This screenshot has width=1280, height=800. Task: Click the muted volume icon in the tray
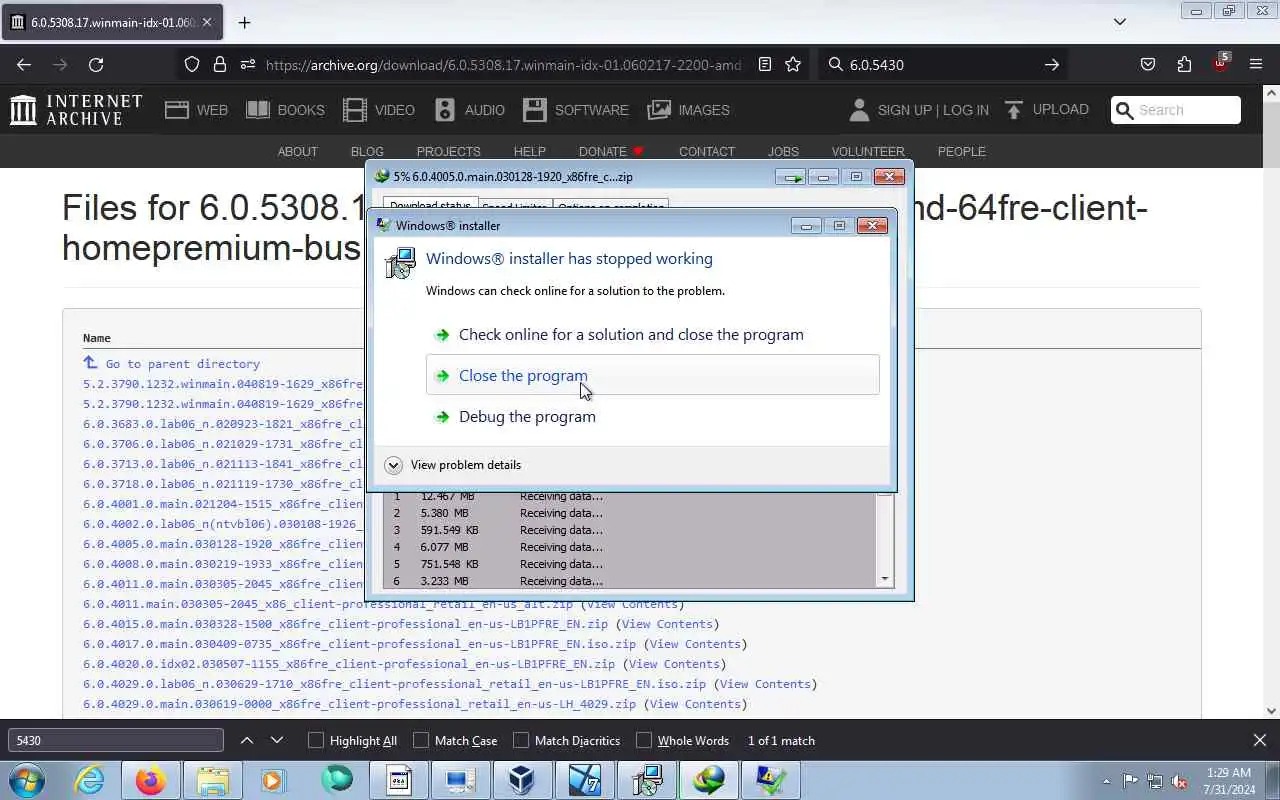1180,781
